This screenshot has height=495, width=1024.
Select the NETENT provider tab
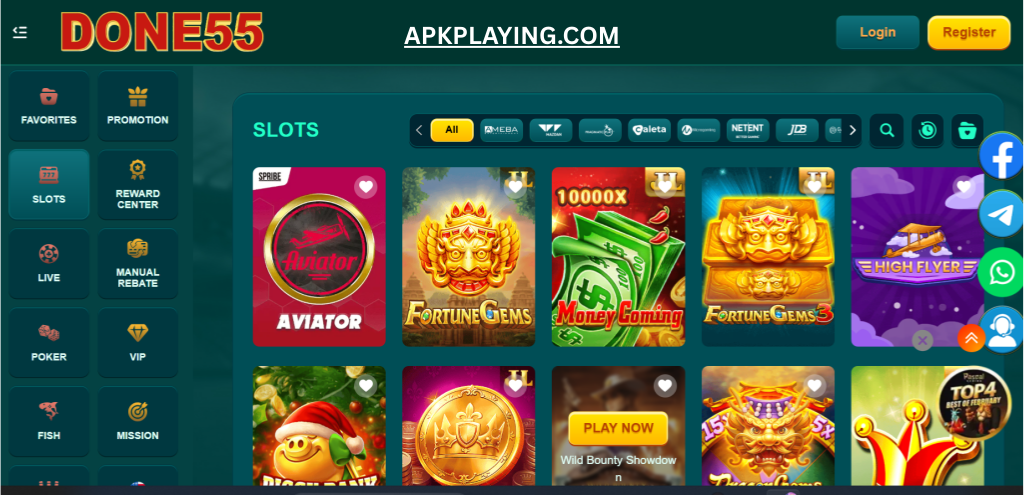pos(748,130)
